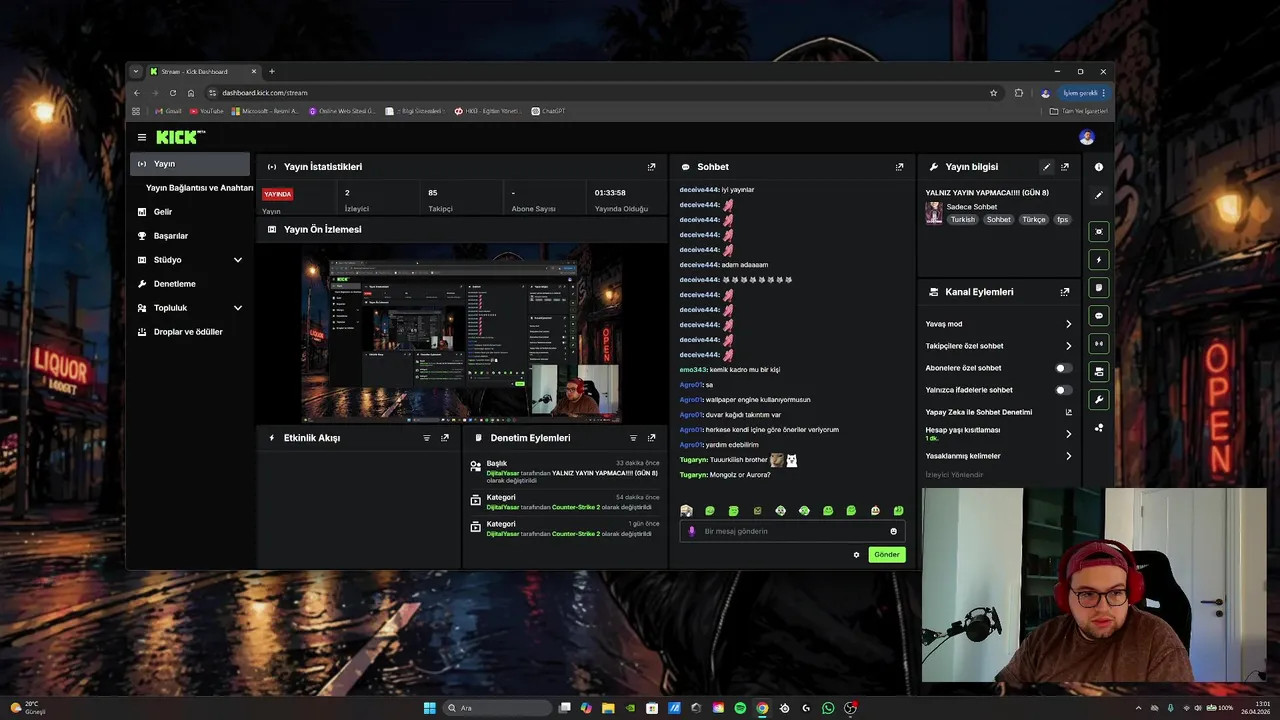Open filter options in Denetim Eylemleri

click(x=633, y=438)
